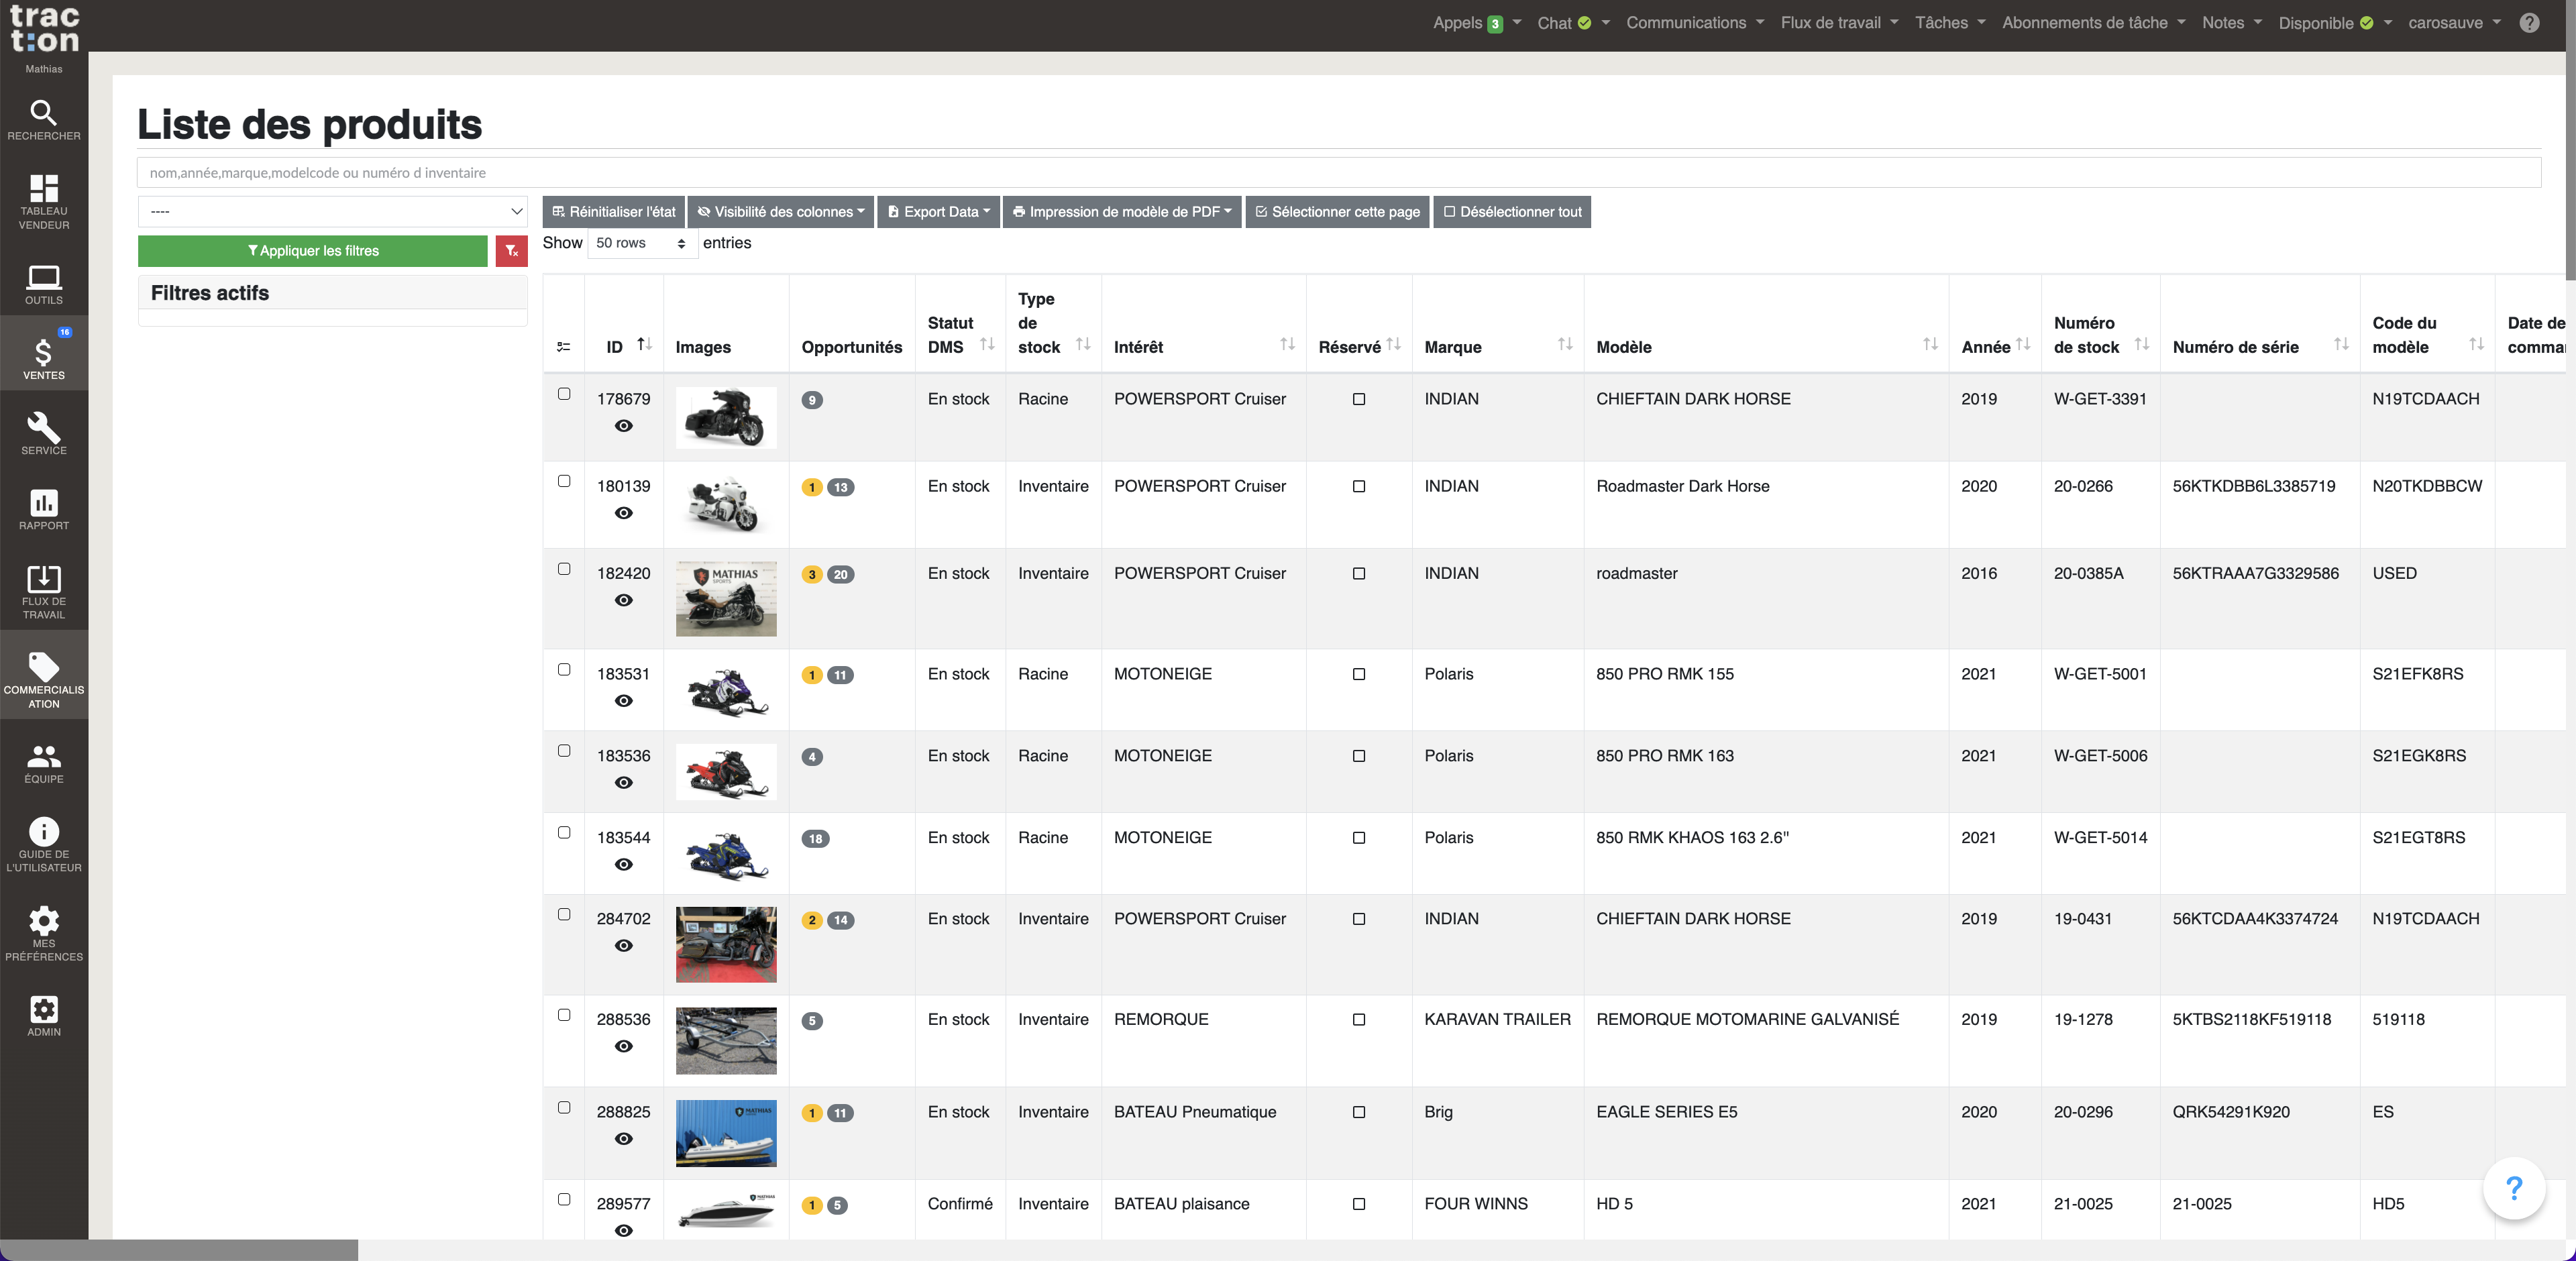Clear filters with red funnel button
The height and width of the screenshot is (1261, 2576).
511,251
